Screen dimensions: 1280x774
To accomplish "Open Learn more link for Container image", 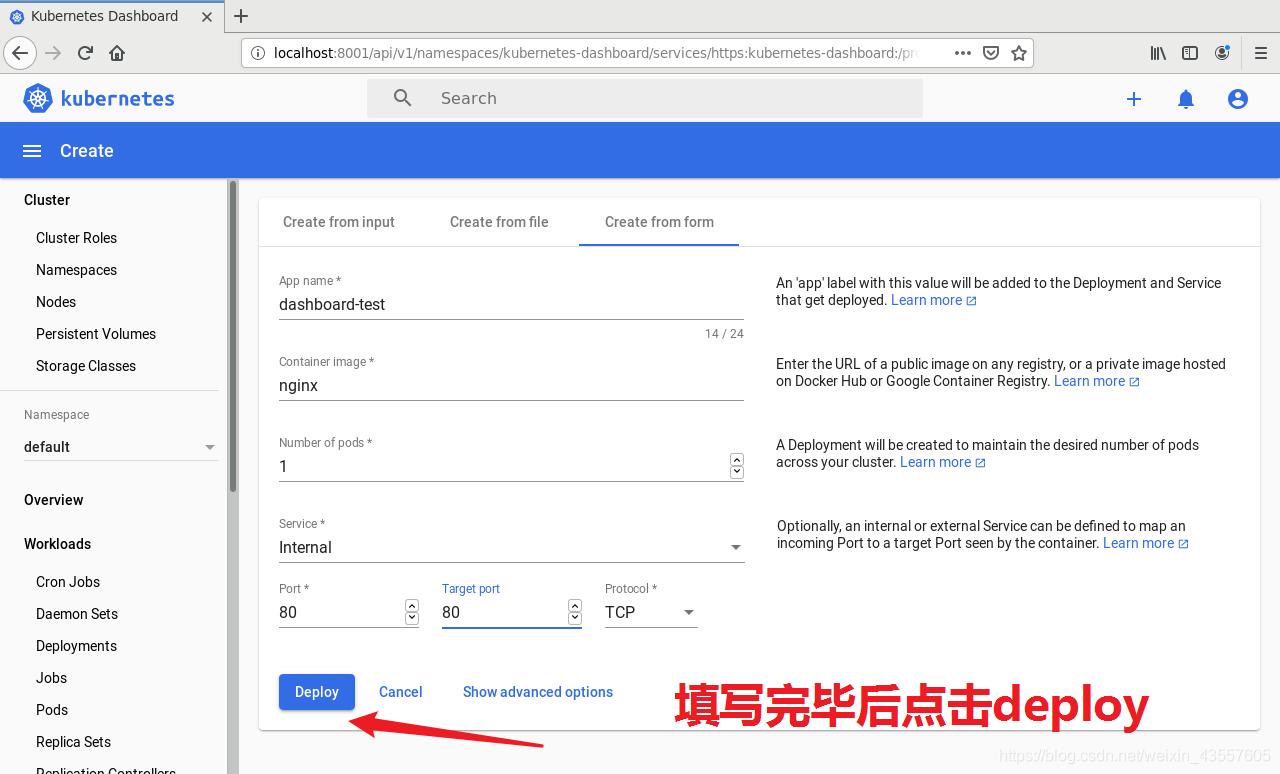I will 1097,381.
